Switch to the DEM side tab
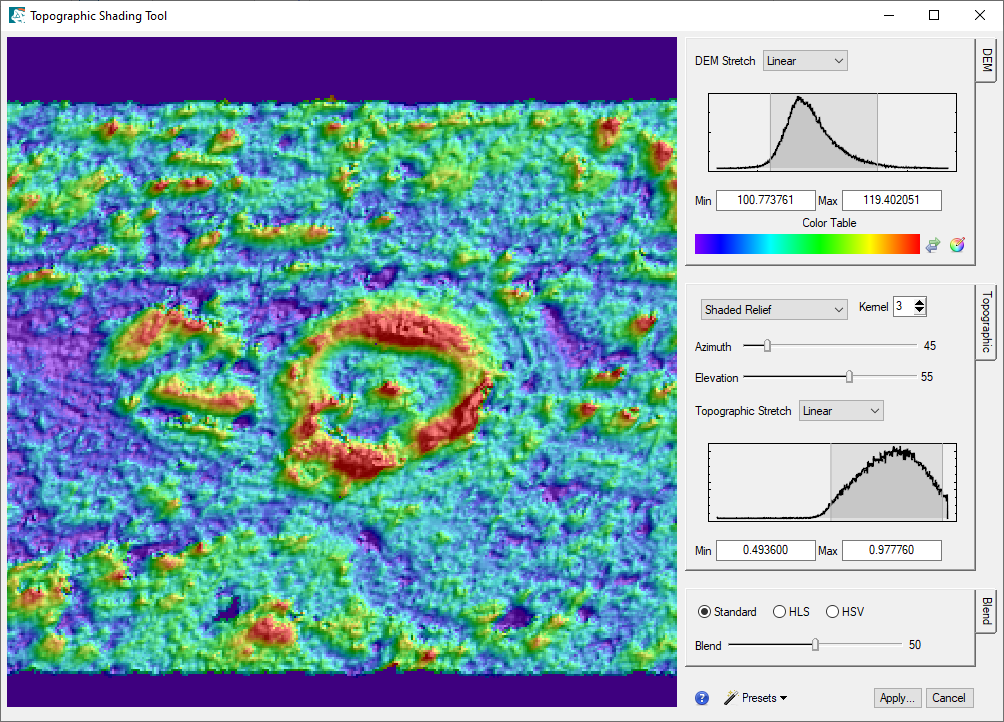Image resolution: width=1004 pixels, height=722 pixels. (986, 60)
